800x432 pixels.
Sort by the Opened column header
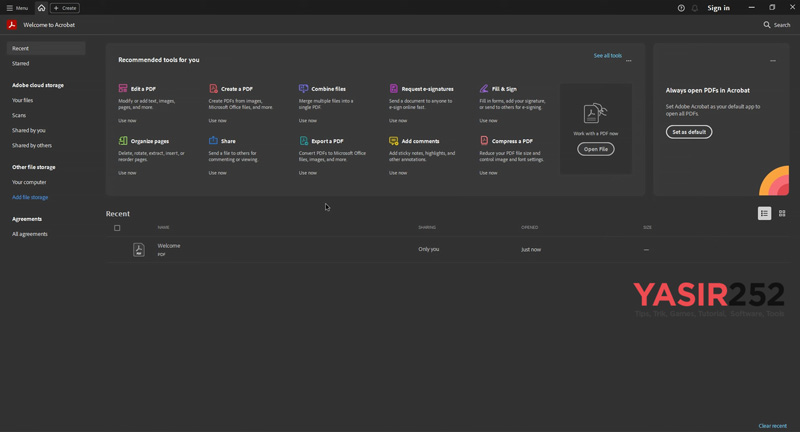point(530,227)
